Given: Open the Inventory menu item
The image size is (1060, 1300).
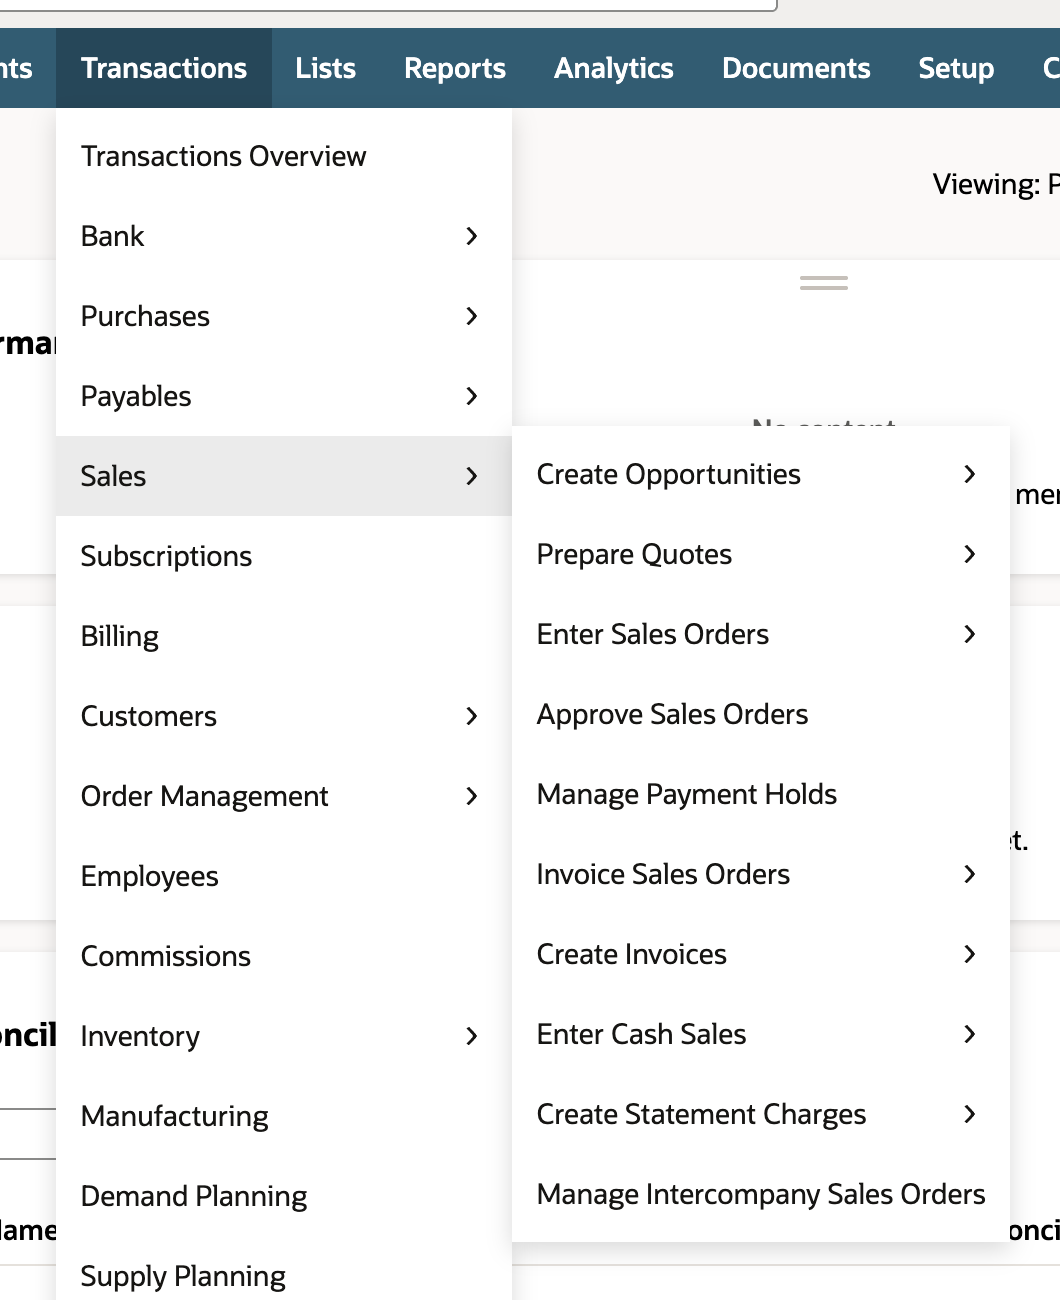Looking at the screenshot, I should pyautogui.click(x=284, y=1036).
